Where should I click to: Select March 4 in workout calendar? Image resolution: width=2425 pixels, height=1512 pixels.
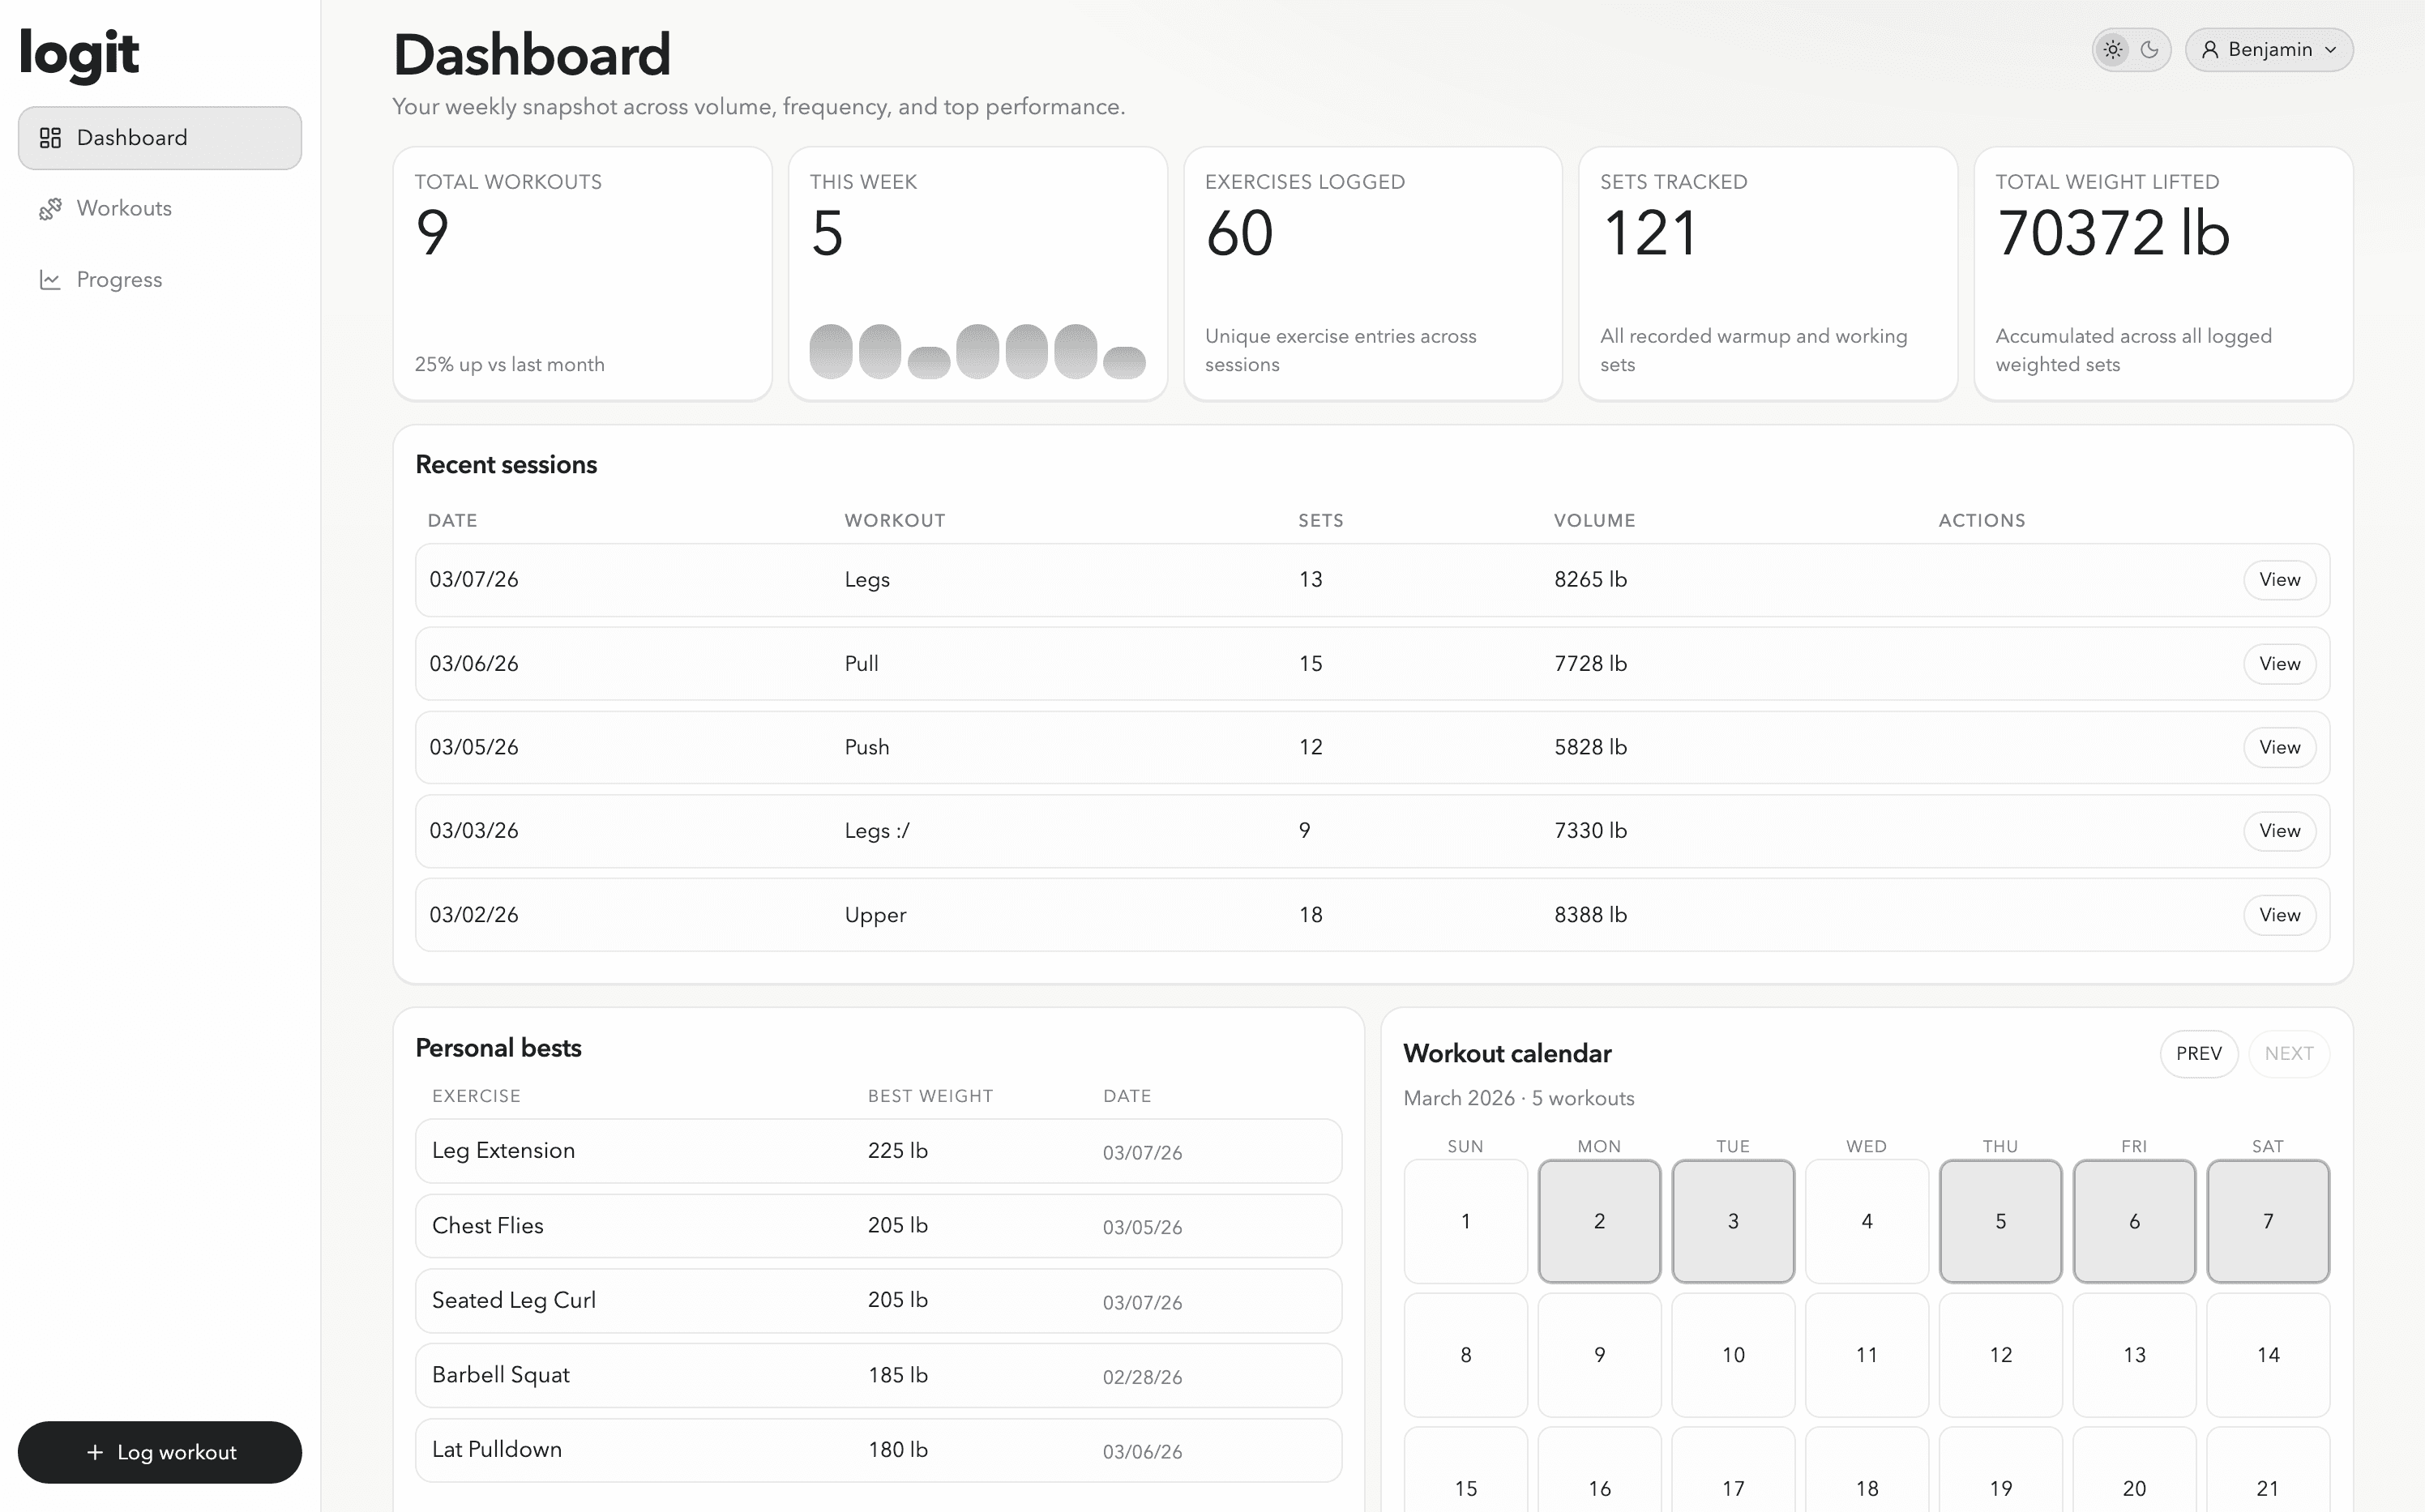coord(1866,1221)
